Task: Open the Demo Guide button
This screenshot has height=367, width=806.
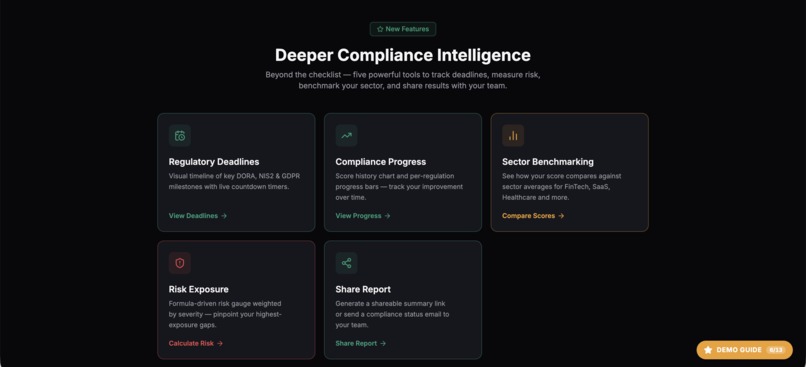Action: click(744, 350)
